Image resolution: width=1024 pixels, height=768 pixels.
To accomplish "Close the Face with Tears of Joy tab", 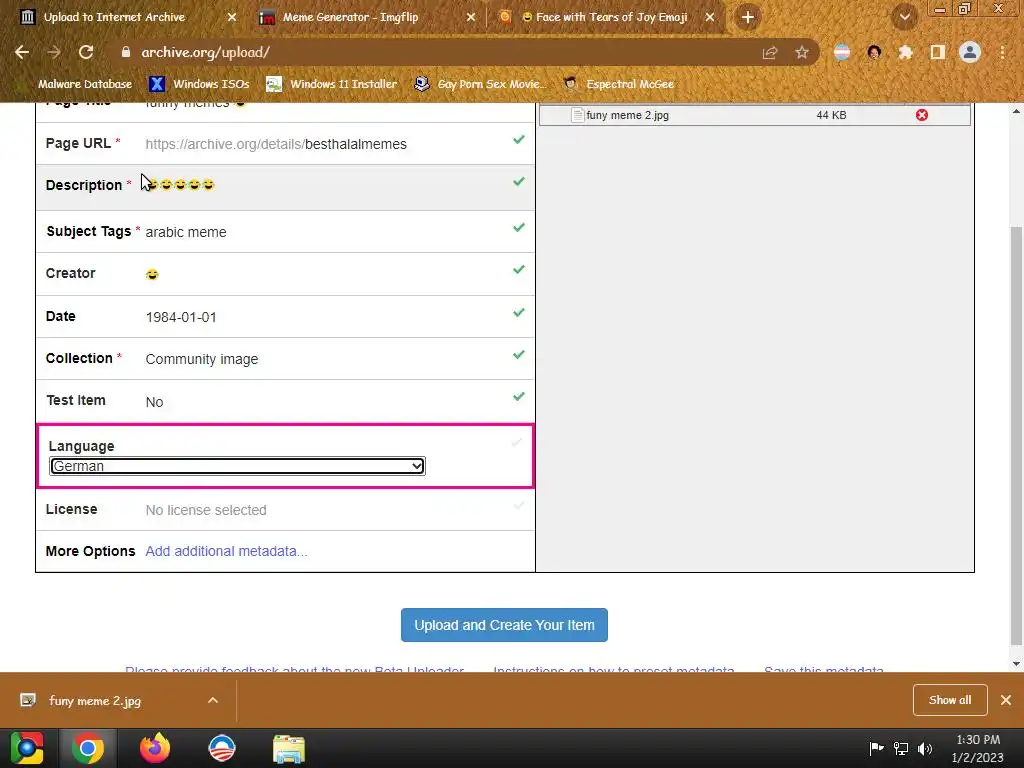I will pyautogui.click(x=710, y=17).
